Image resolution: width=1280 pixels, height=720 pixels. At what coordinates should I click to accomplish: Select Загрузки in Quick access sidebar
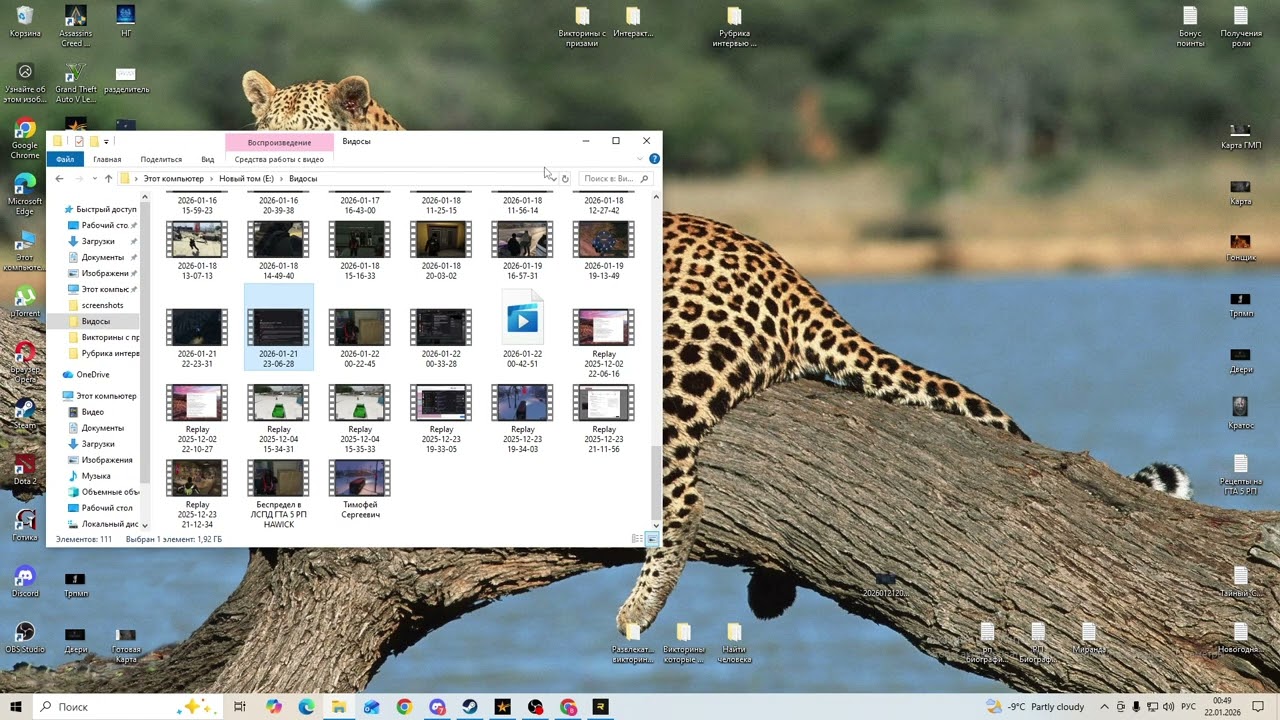pyautogui.click(x=98, y=241)
